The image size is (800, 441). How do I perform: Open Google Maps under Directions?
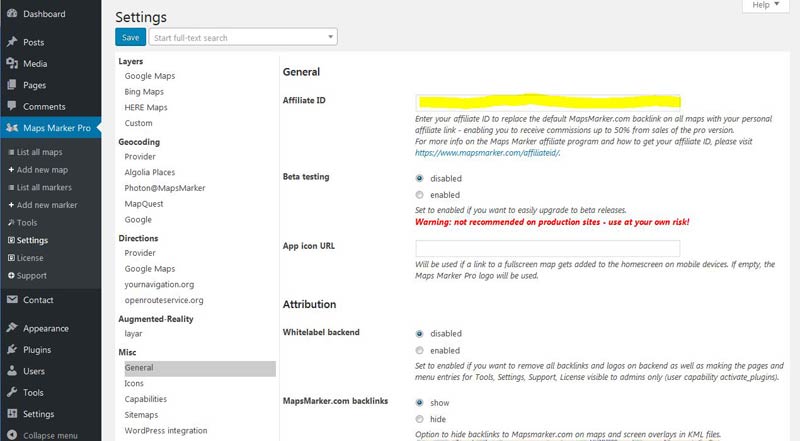(149, 268)
